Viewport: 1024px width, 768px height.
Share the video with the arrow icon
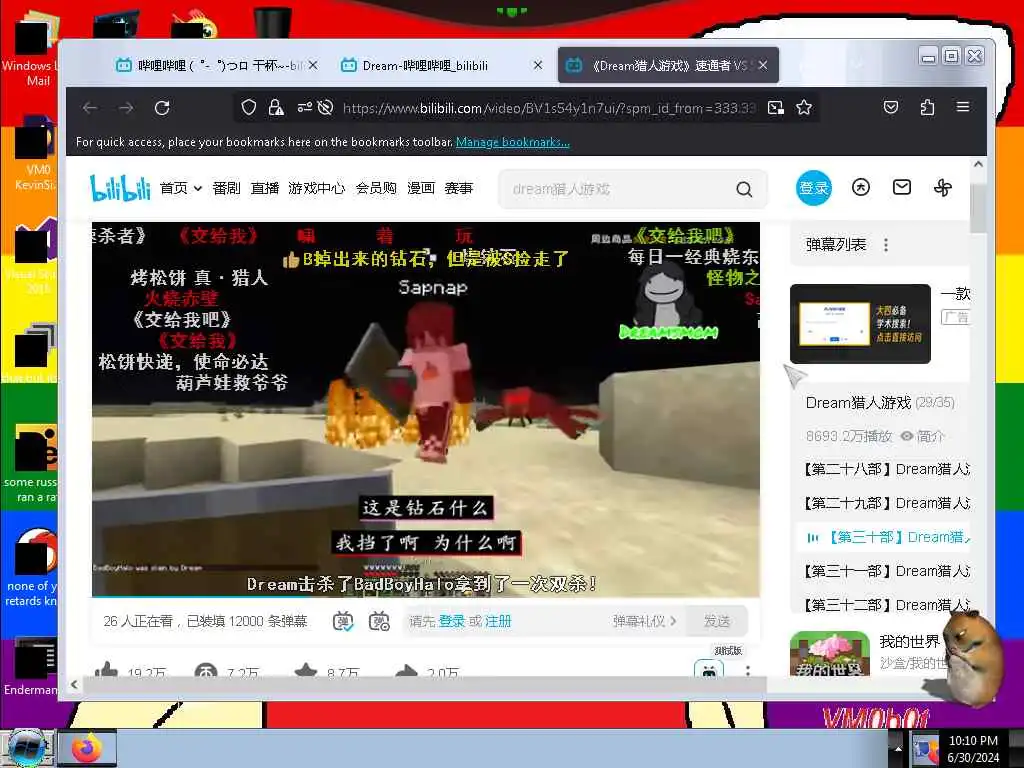point(406,670)
